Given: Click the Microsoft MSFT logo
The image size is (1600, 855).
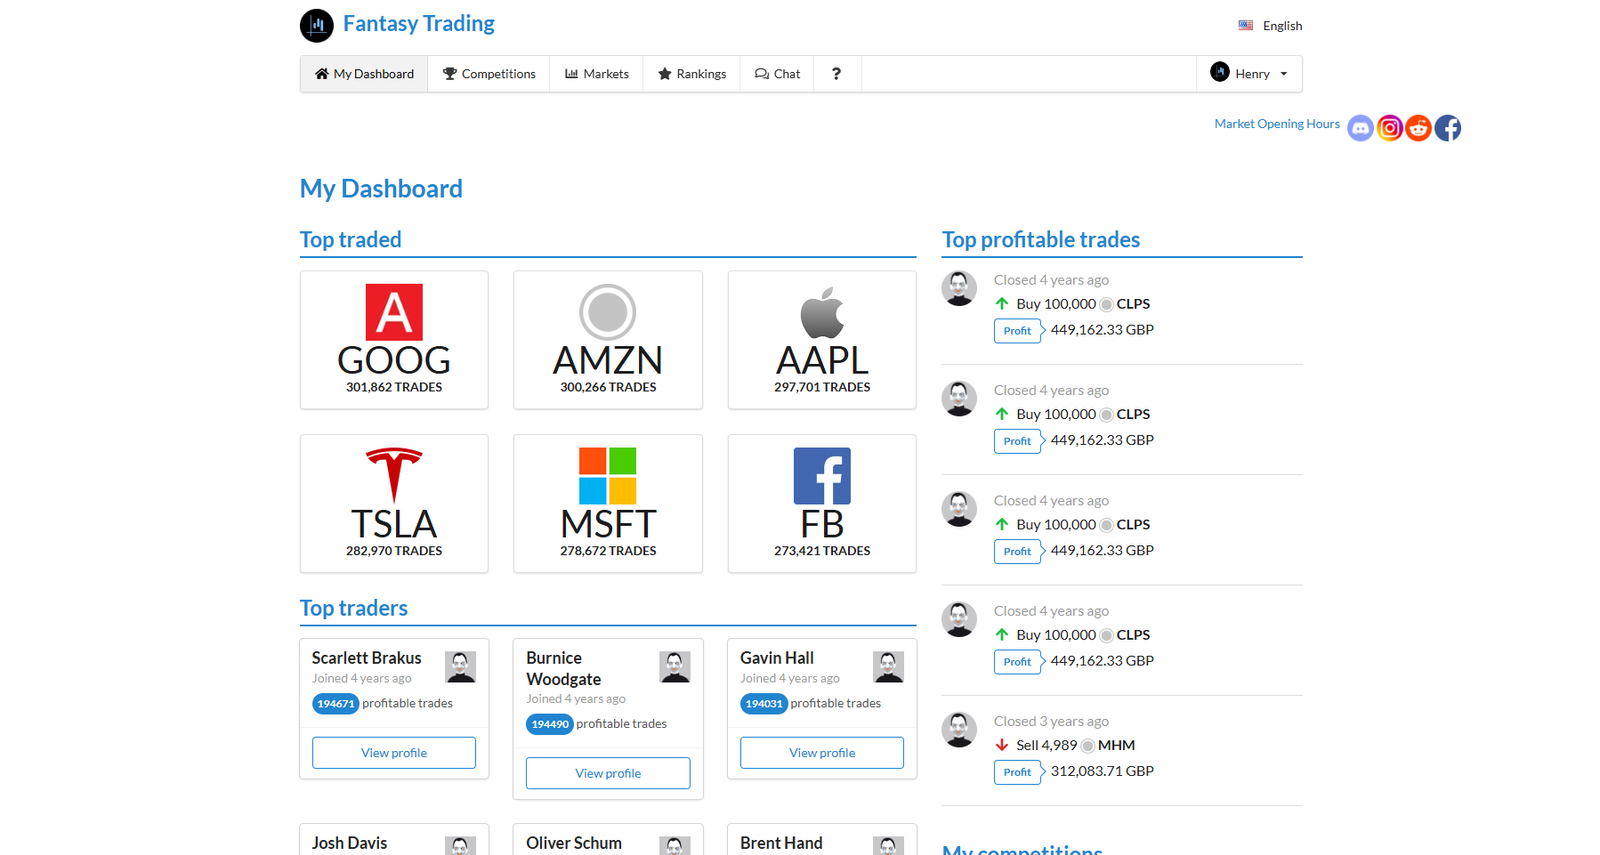Looking at the screenshot, I should [x=608, y=476].
